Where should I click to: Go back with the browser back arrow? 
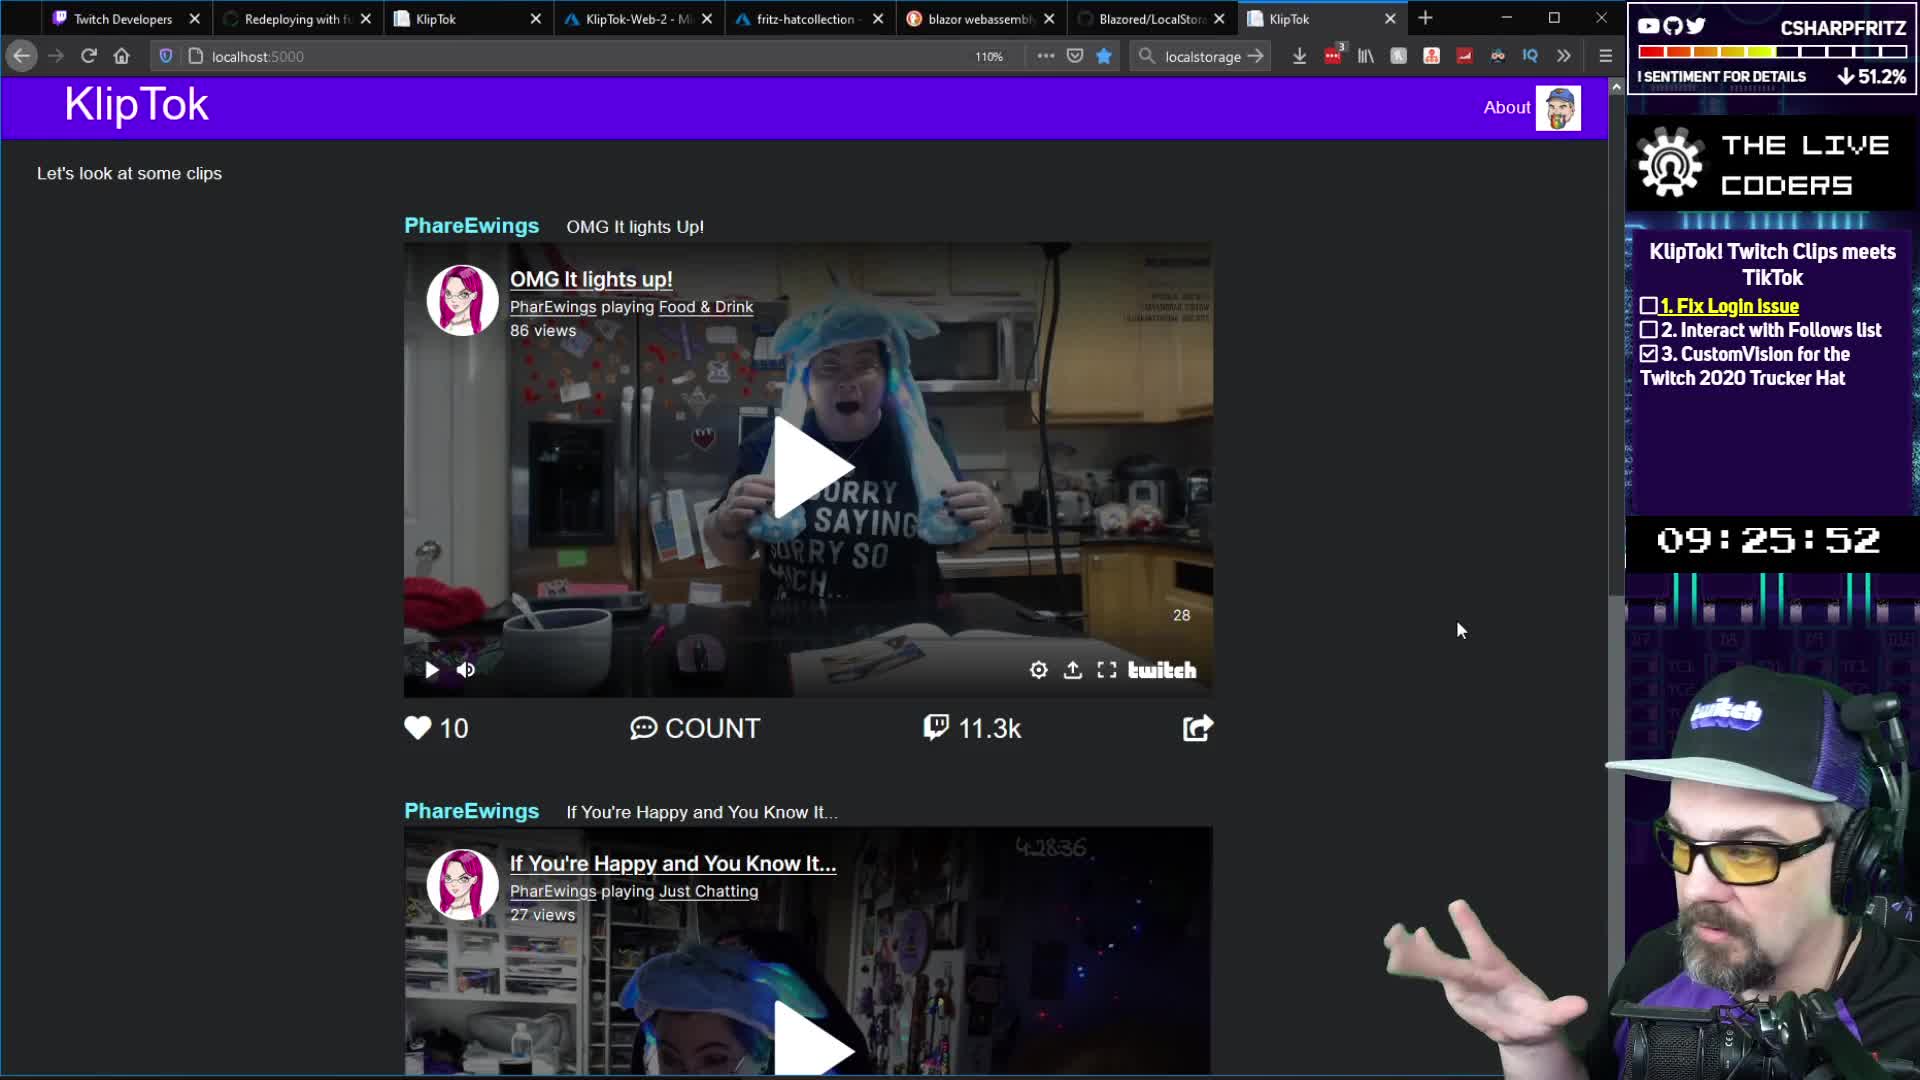coord(22,56)
